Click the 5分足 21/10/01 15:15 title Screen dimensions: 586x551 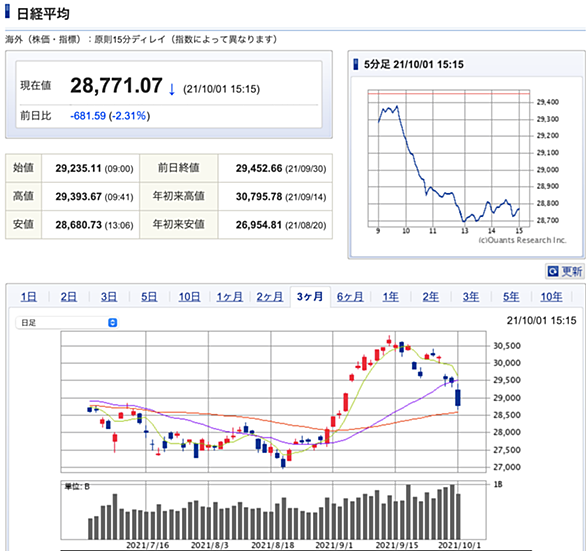coord(414,65)
